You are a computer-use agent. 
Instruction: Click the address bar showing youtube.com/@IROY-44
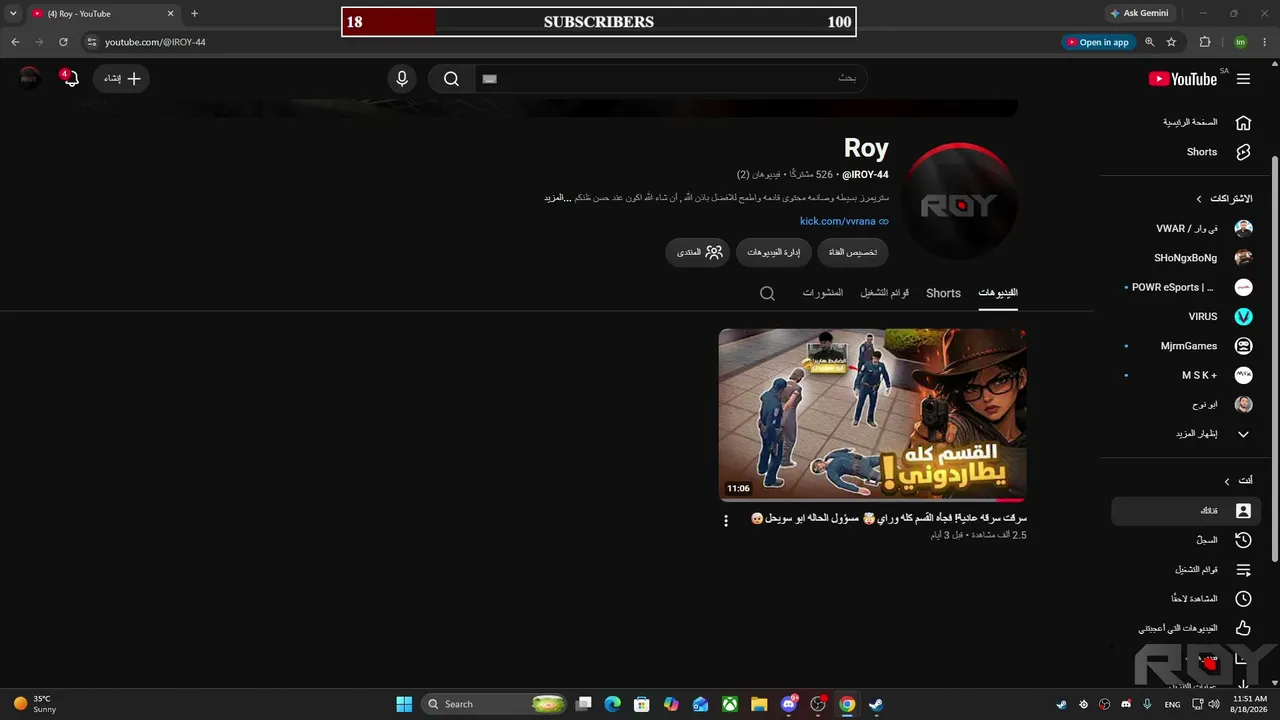pyautogui.click(x=570, y=42)
